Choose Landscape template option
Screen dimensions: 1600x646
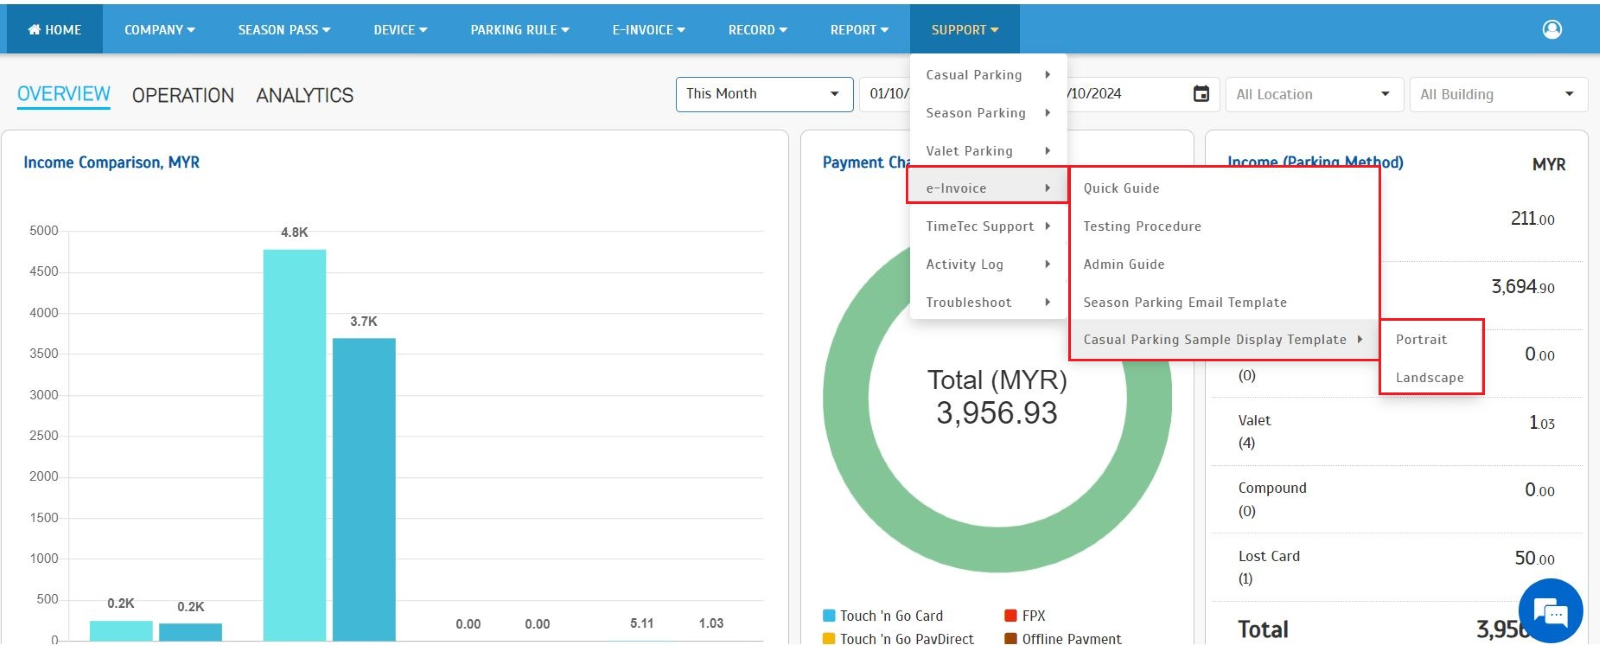click(1429, 378)
